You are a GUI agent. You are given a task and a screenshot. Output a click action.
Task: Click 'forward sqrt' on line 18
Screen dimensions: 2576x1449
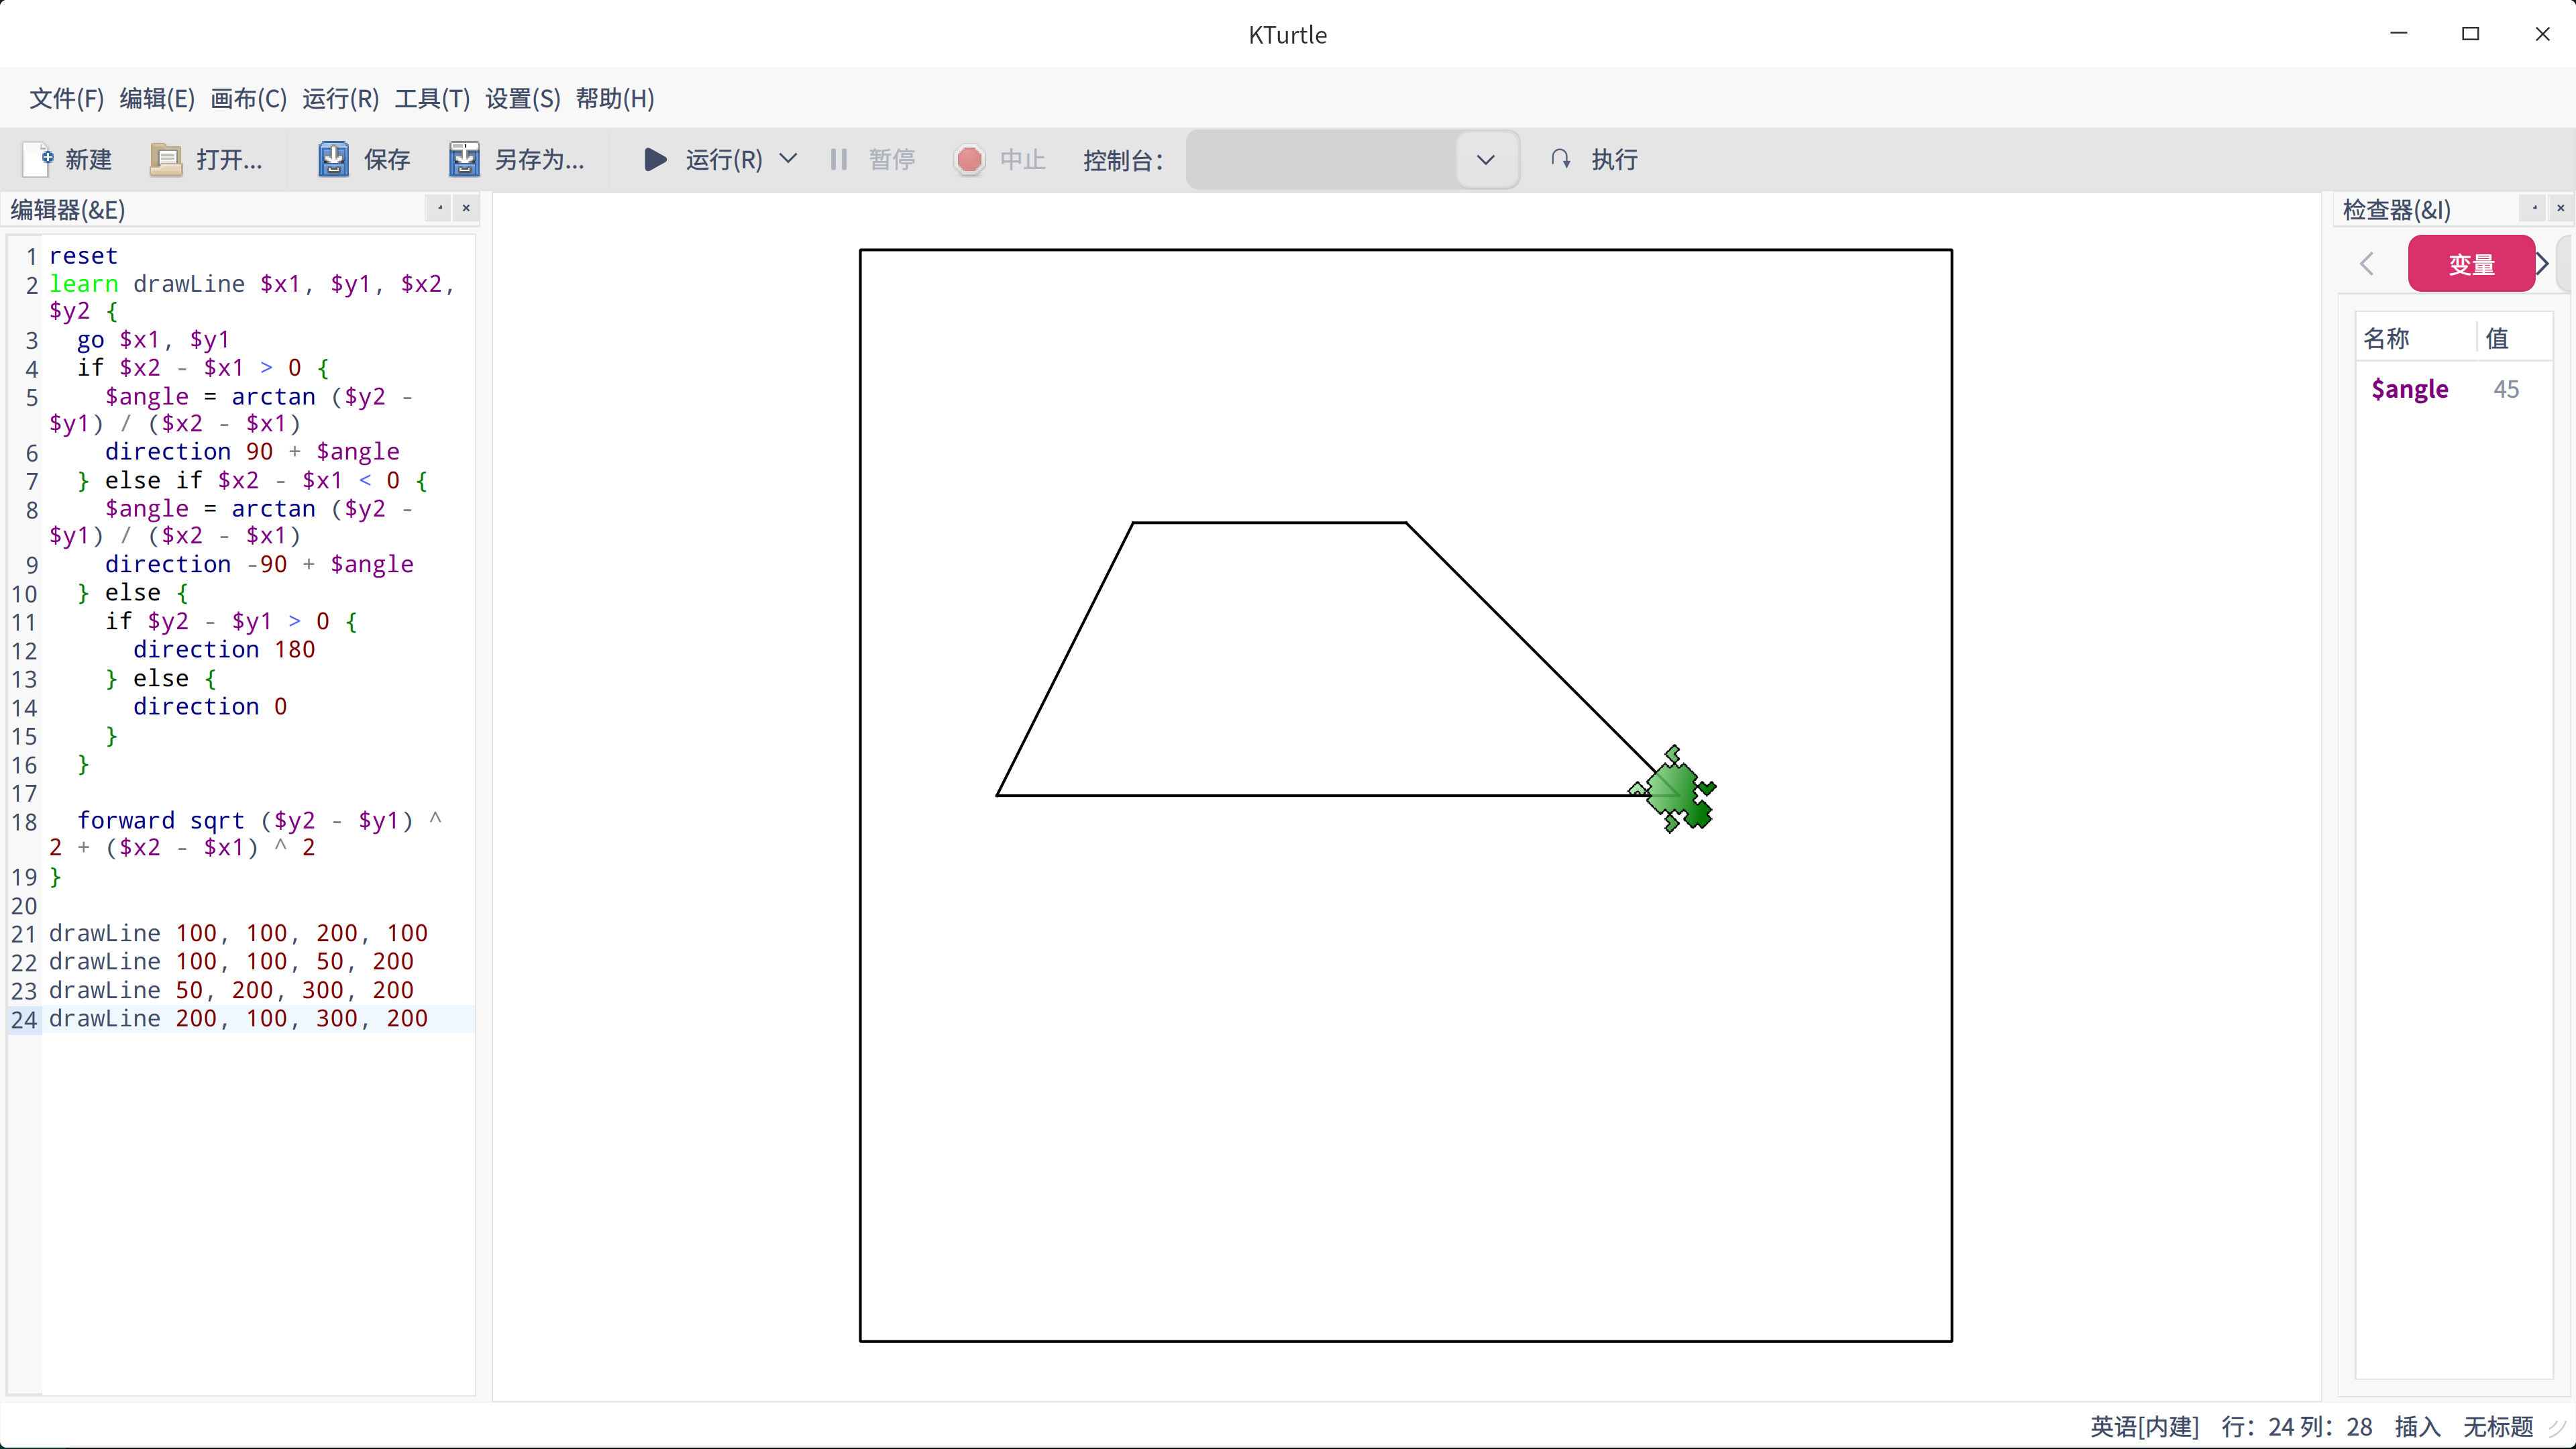tap(161, 821)
